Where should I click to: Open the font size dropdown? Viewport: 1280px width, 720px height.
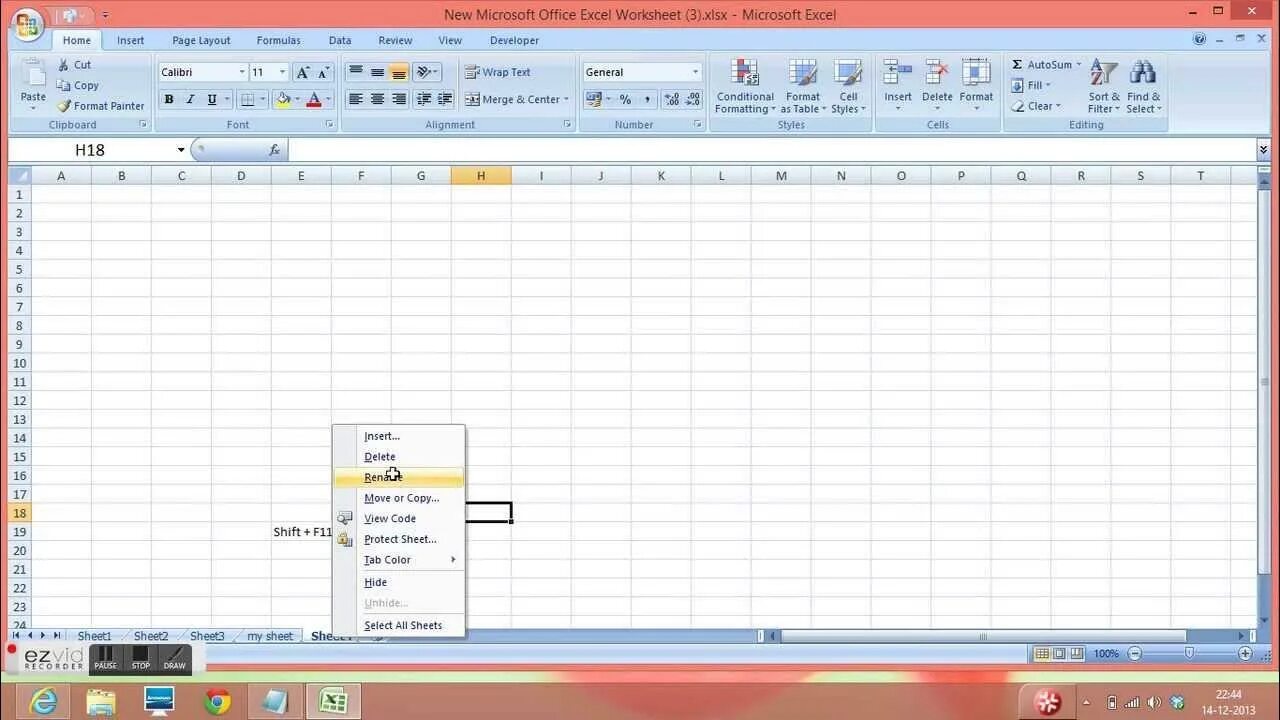pyautogui.click(x=283, y=72)
